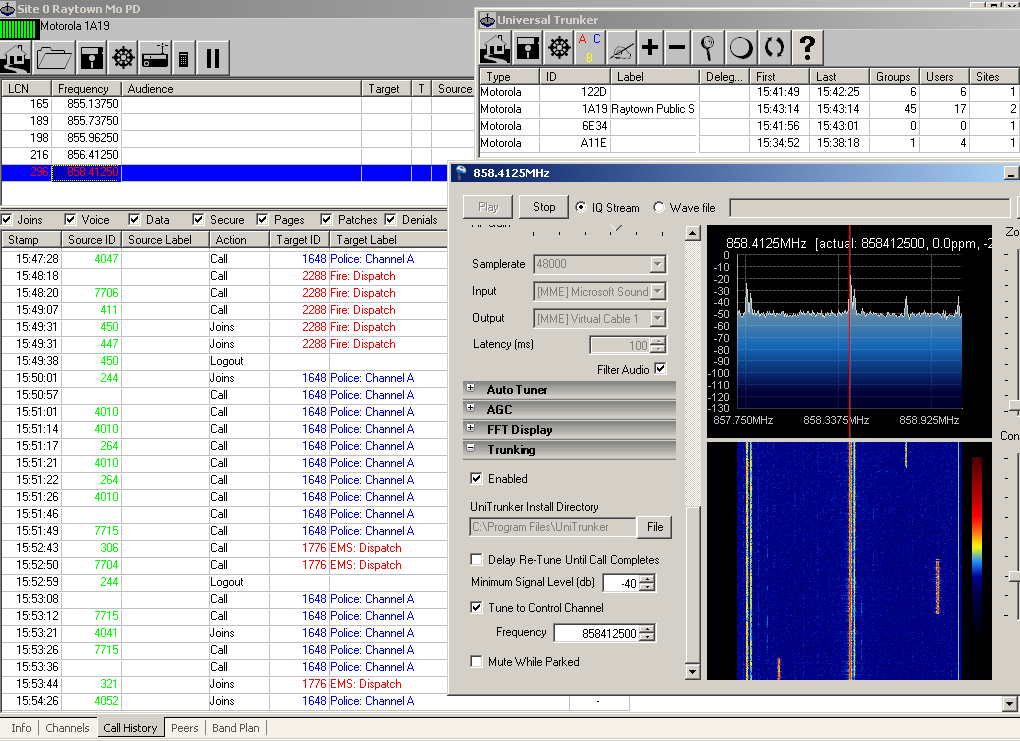This screenshot has width=1020, height=741.
Task: Select the highlighted LCN 296 channel row
Action: pyautogui.click(x=224, y=172)
